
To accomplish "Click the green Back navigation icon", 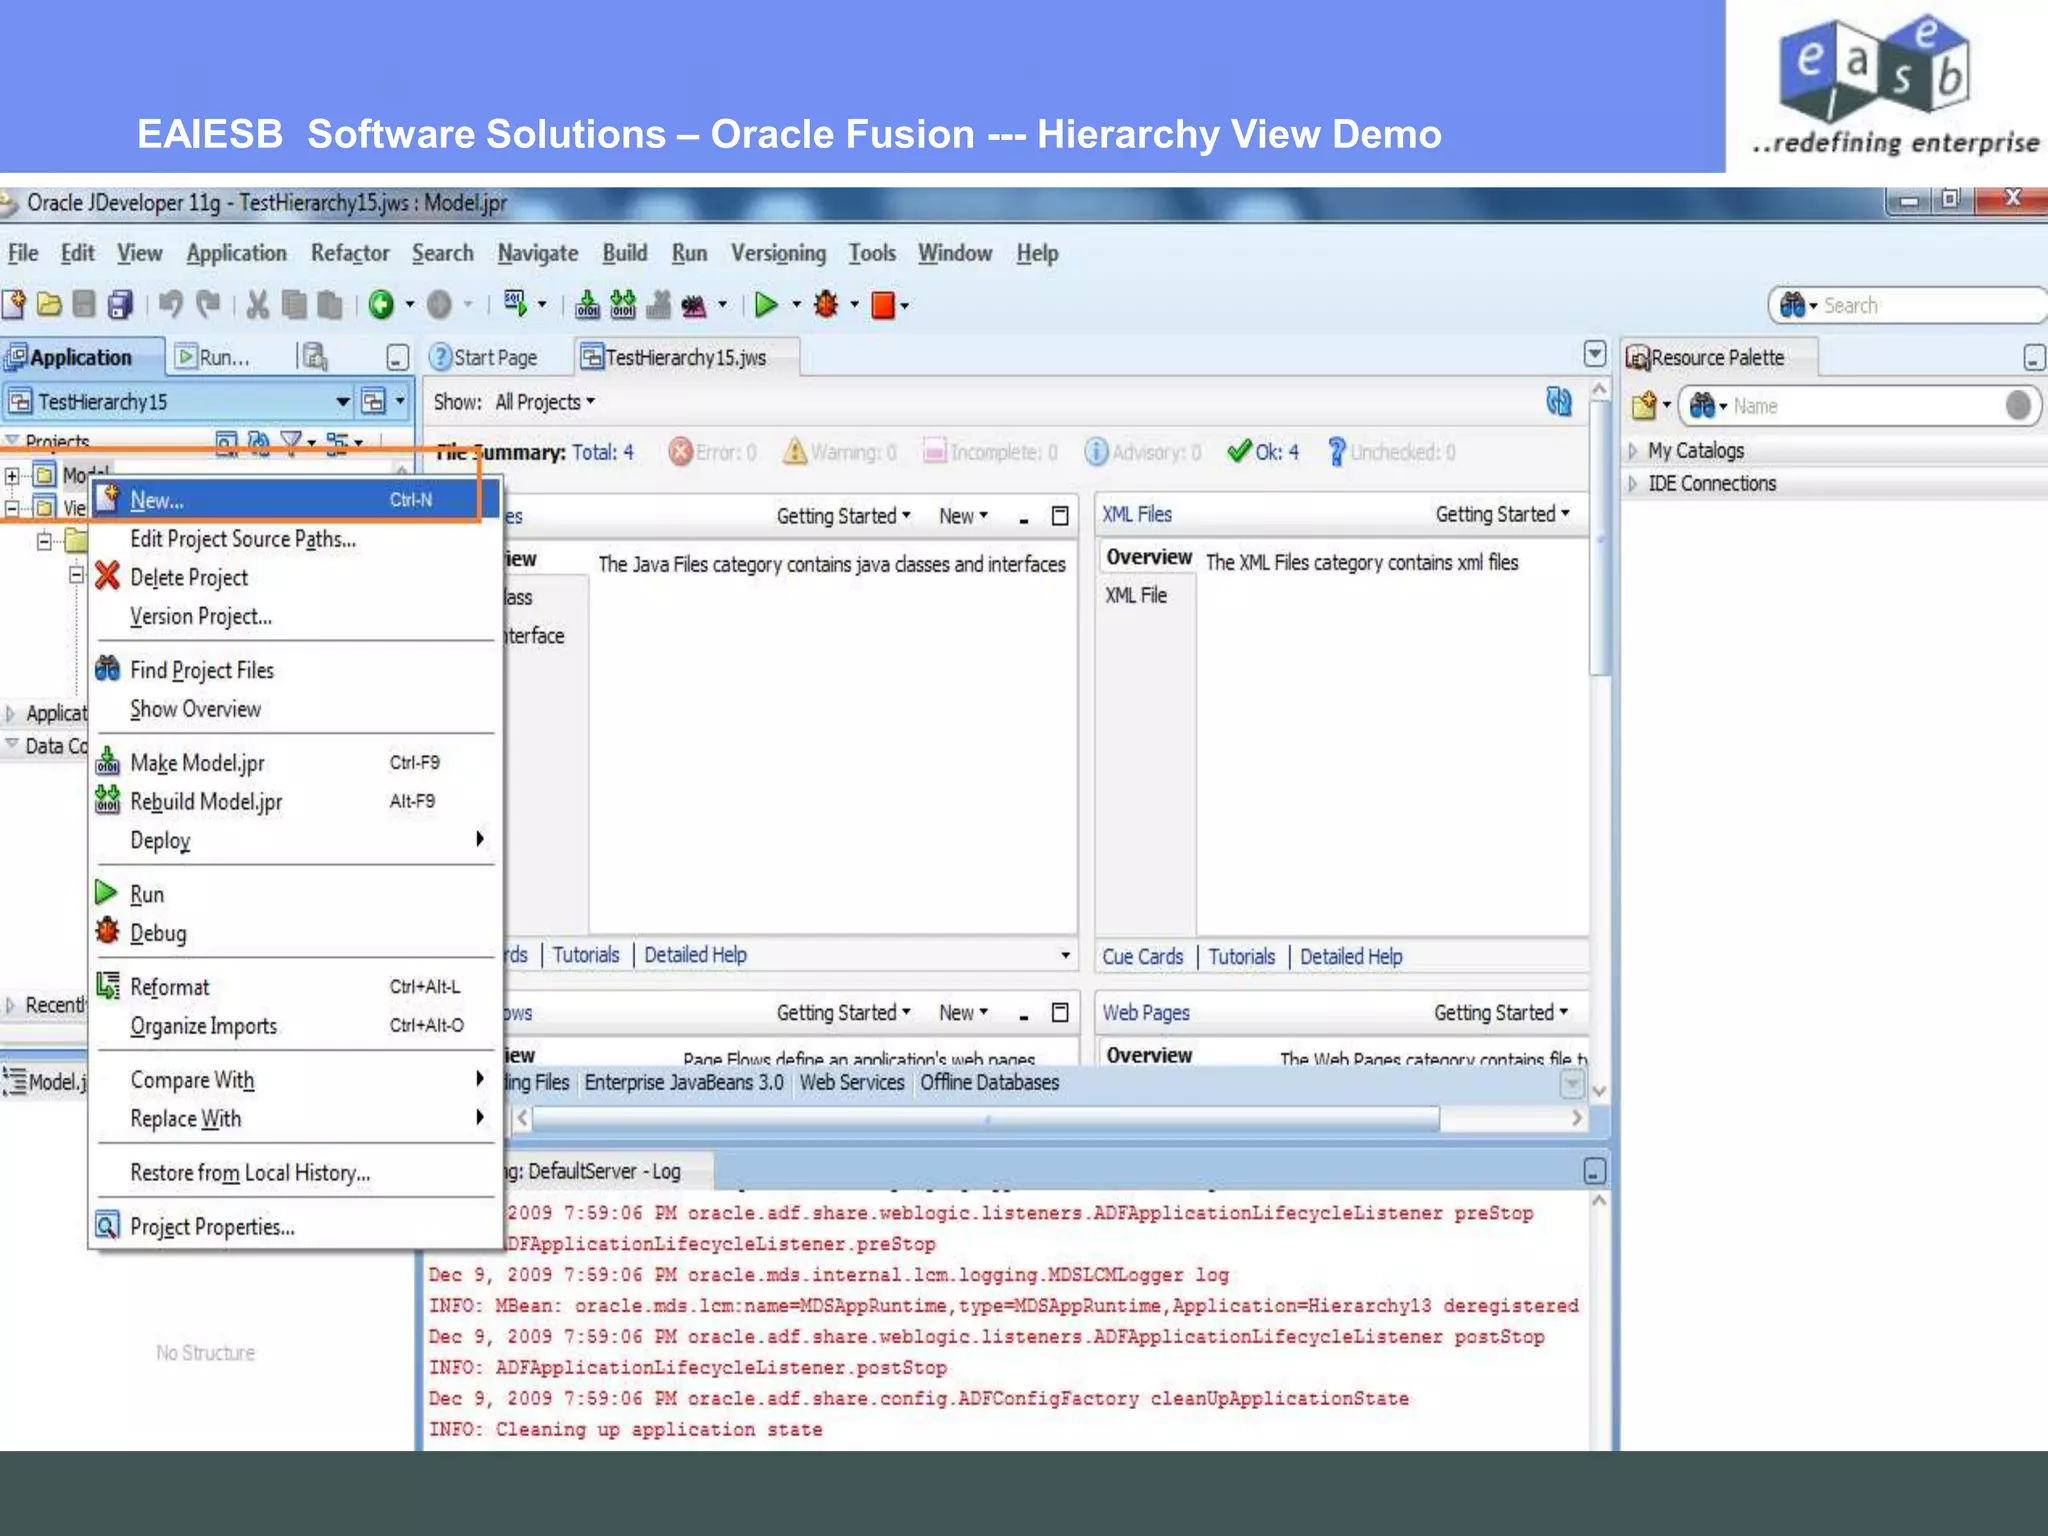I will (381, 304).
